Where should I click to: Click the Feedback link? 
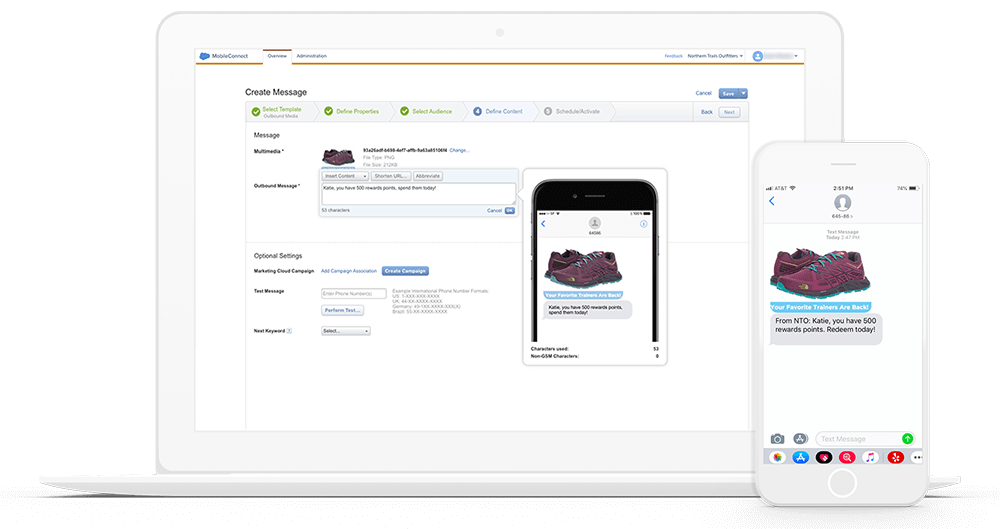(x=673, y=56)
